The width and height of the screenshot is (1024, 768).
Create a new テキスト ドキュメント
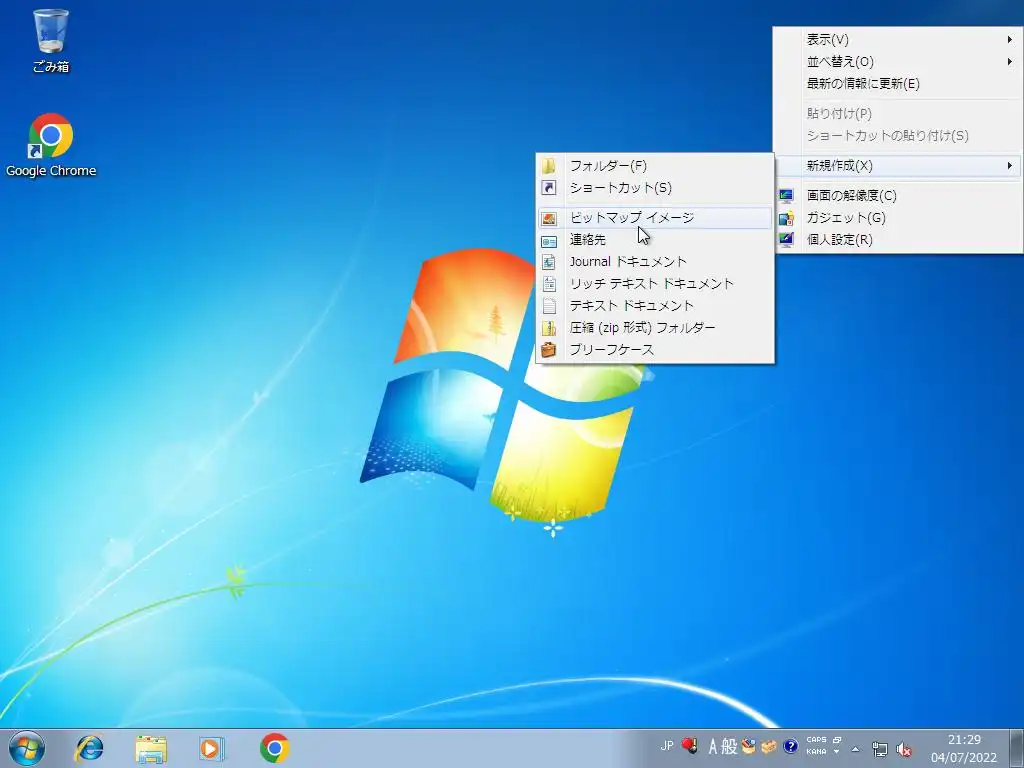coord(655,306)
